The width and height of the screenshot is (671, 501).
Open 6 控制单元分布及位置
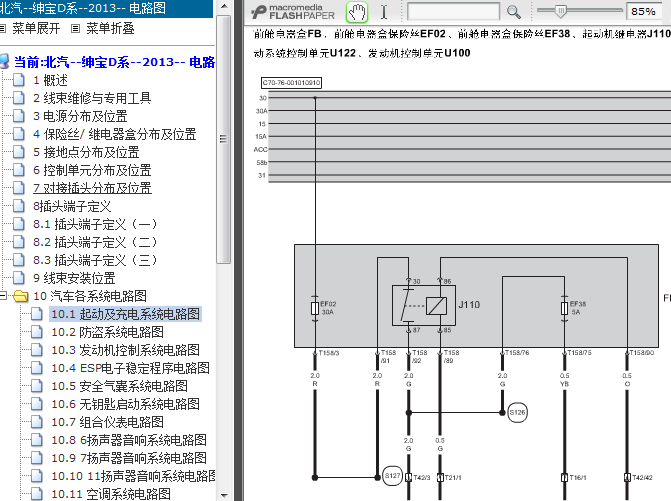tap(92, 170)
